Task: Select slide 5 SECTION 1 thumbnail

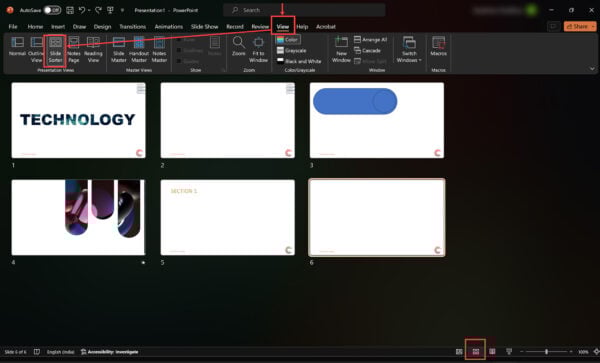Action: click(228, 217)
